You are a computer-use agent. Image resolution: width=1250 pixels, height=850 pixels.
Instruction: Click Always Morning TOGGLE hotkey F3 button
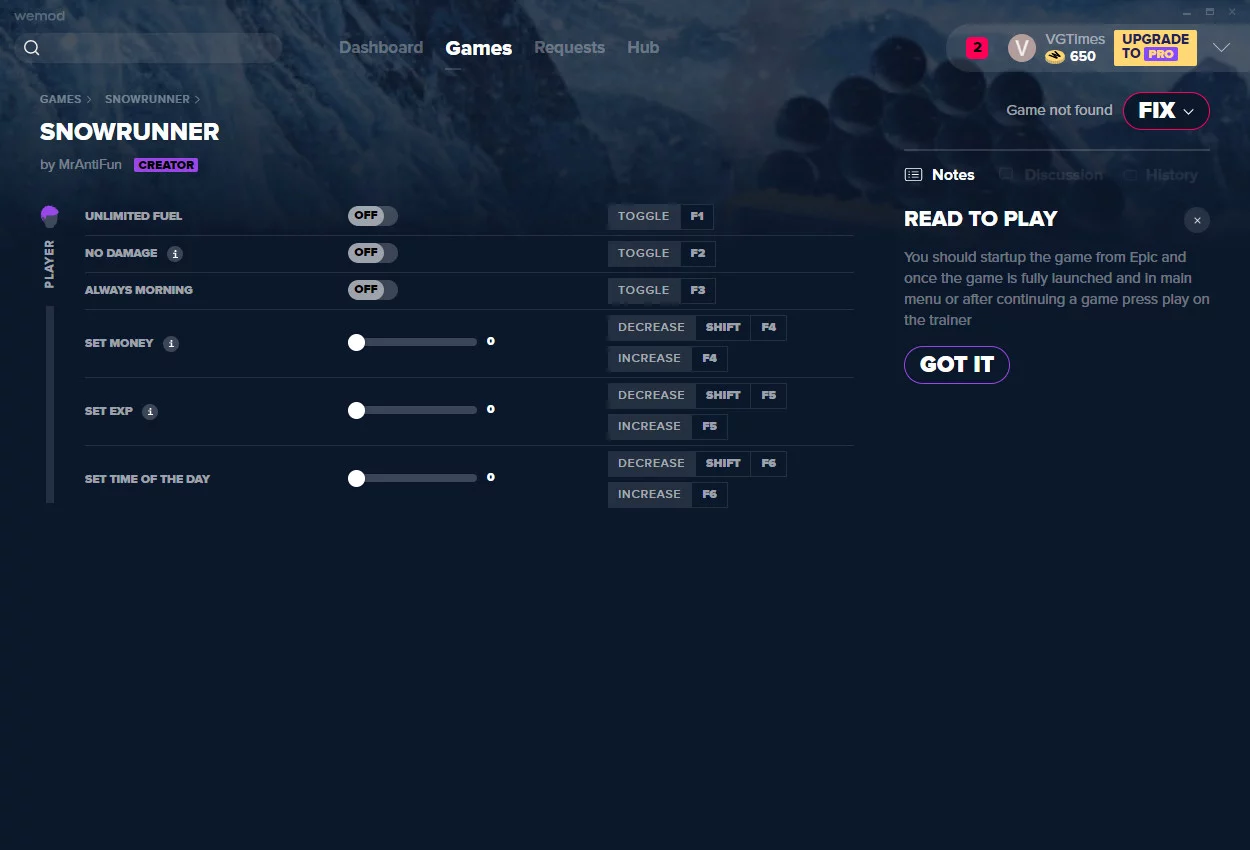tap(661, 291)
